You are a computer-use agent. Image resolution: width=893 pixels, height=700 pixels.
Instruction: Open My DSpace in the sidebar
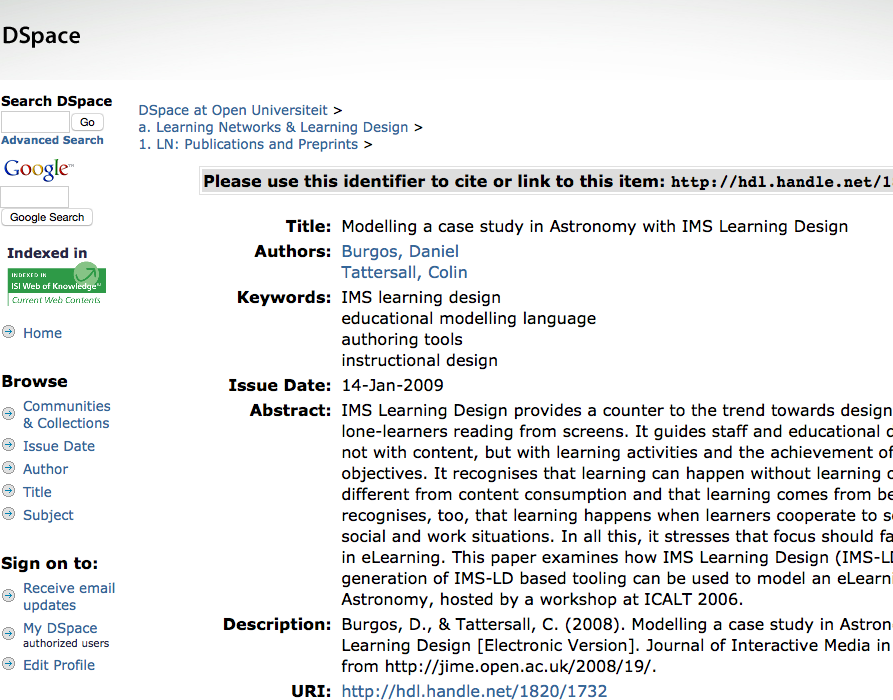pos(60,628)
